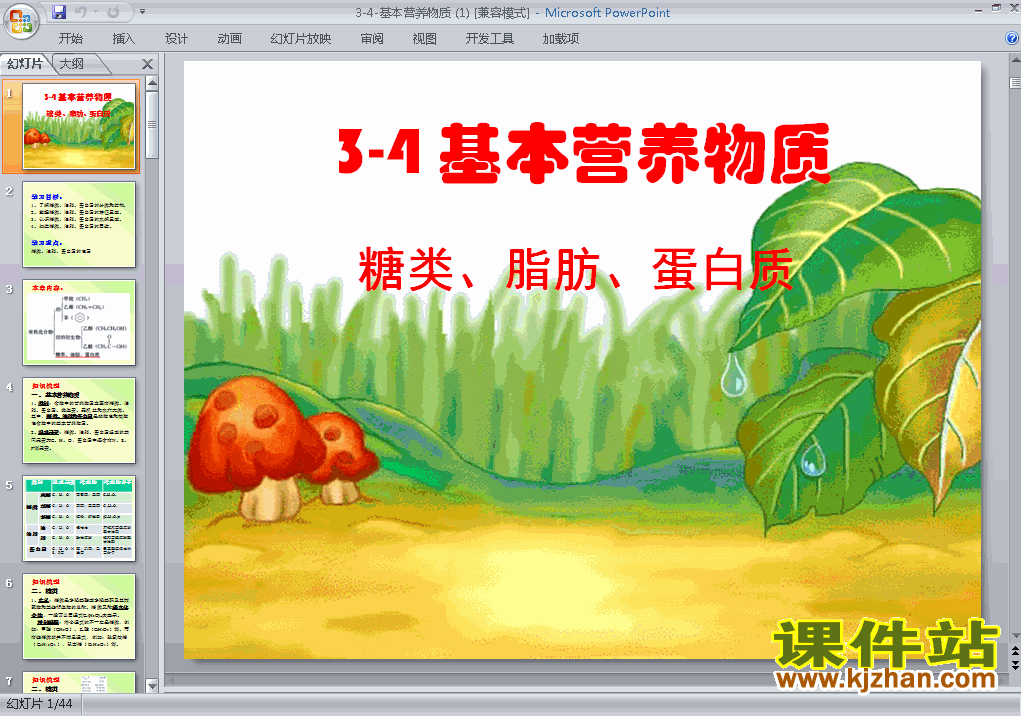Open the 幻灯片放映 ribbon tab
This screenshot has width=1021, height=716.
tap(301, 38)
